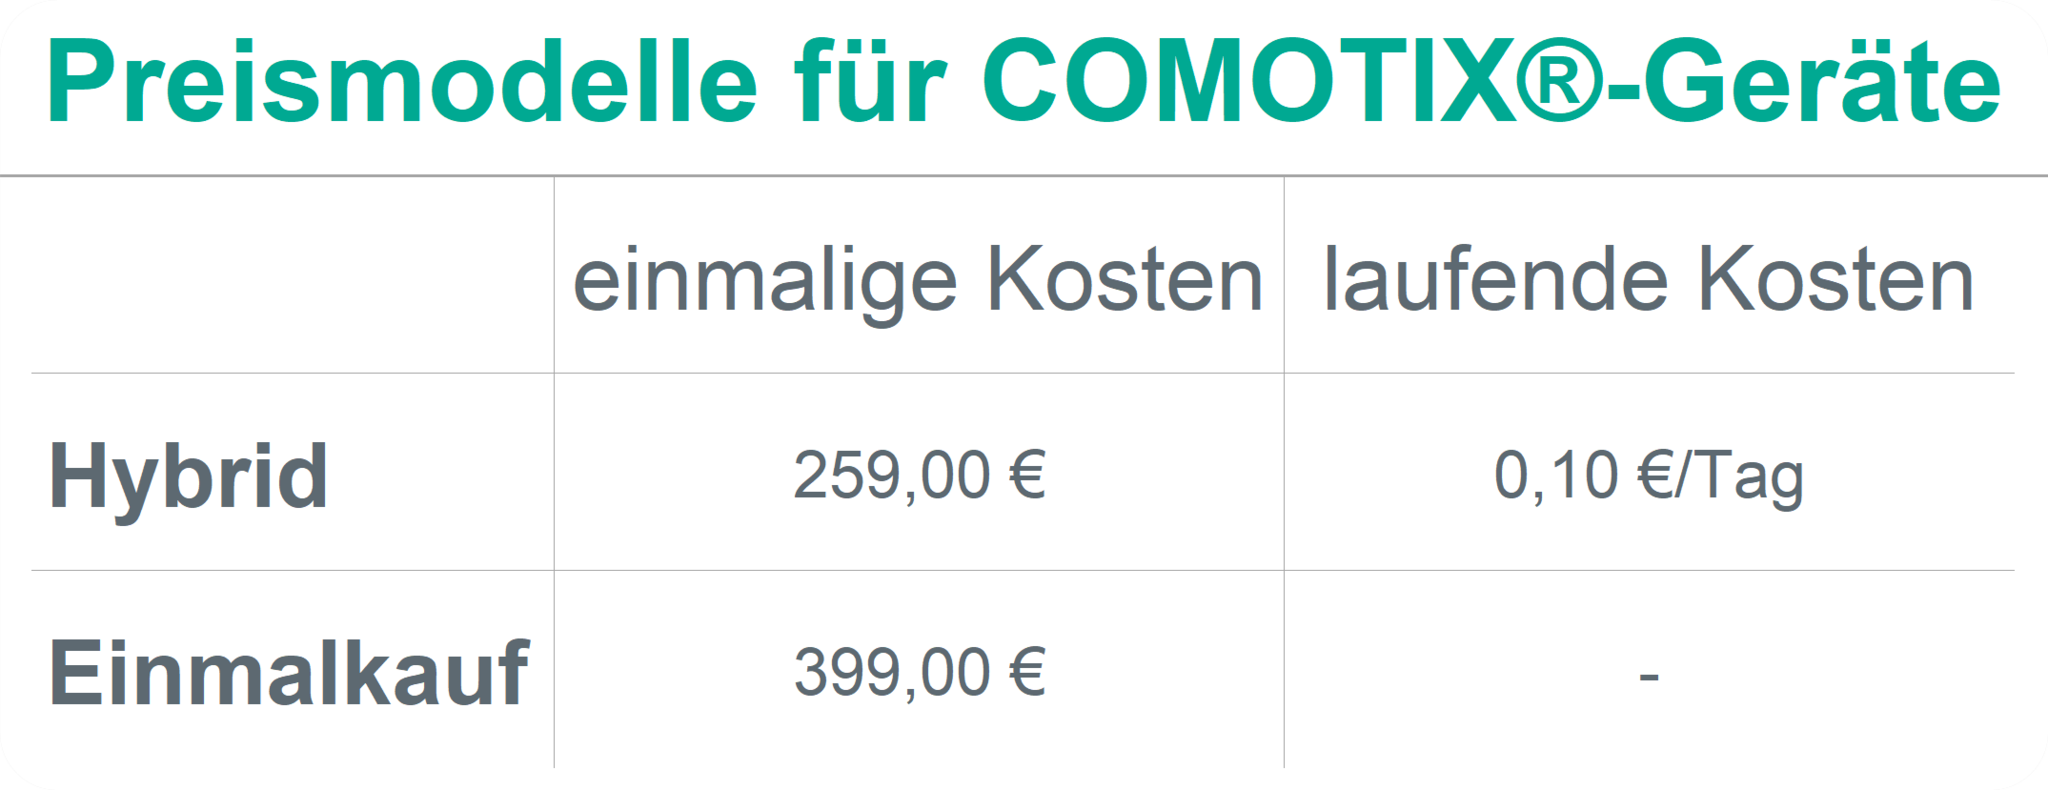
Task: Click the word Kosten under laufende
Action: coord(1837,279)
